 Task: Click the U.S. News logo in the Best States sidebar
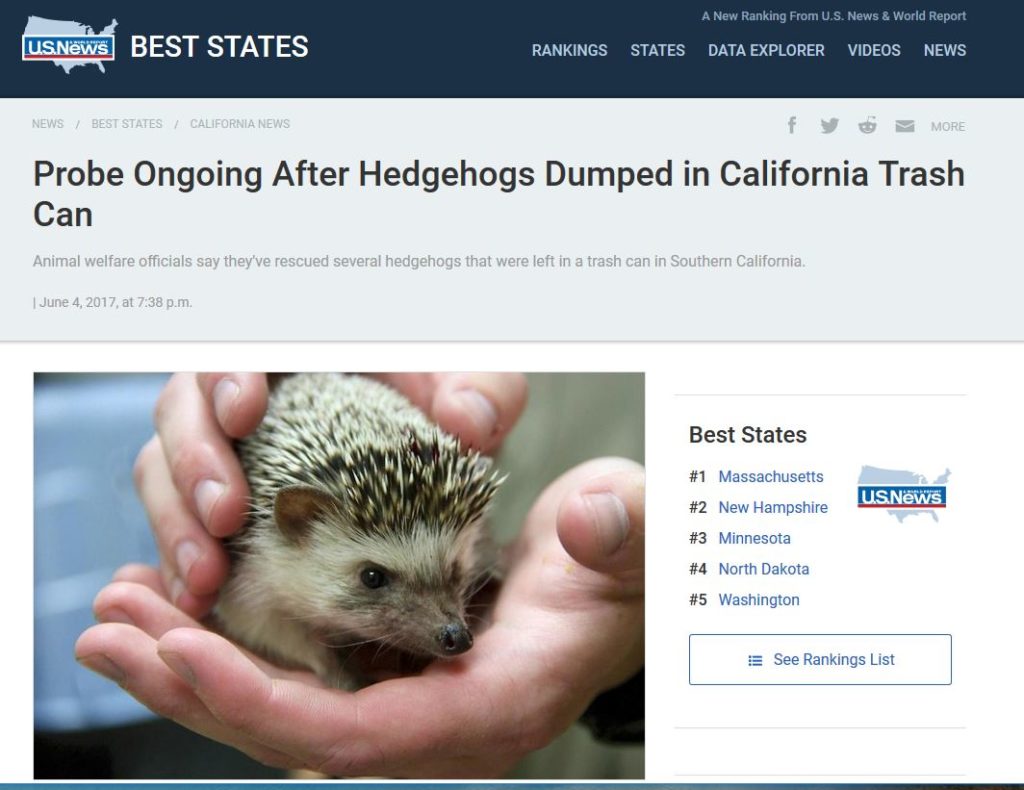click(x=902, y=496)
